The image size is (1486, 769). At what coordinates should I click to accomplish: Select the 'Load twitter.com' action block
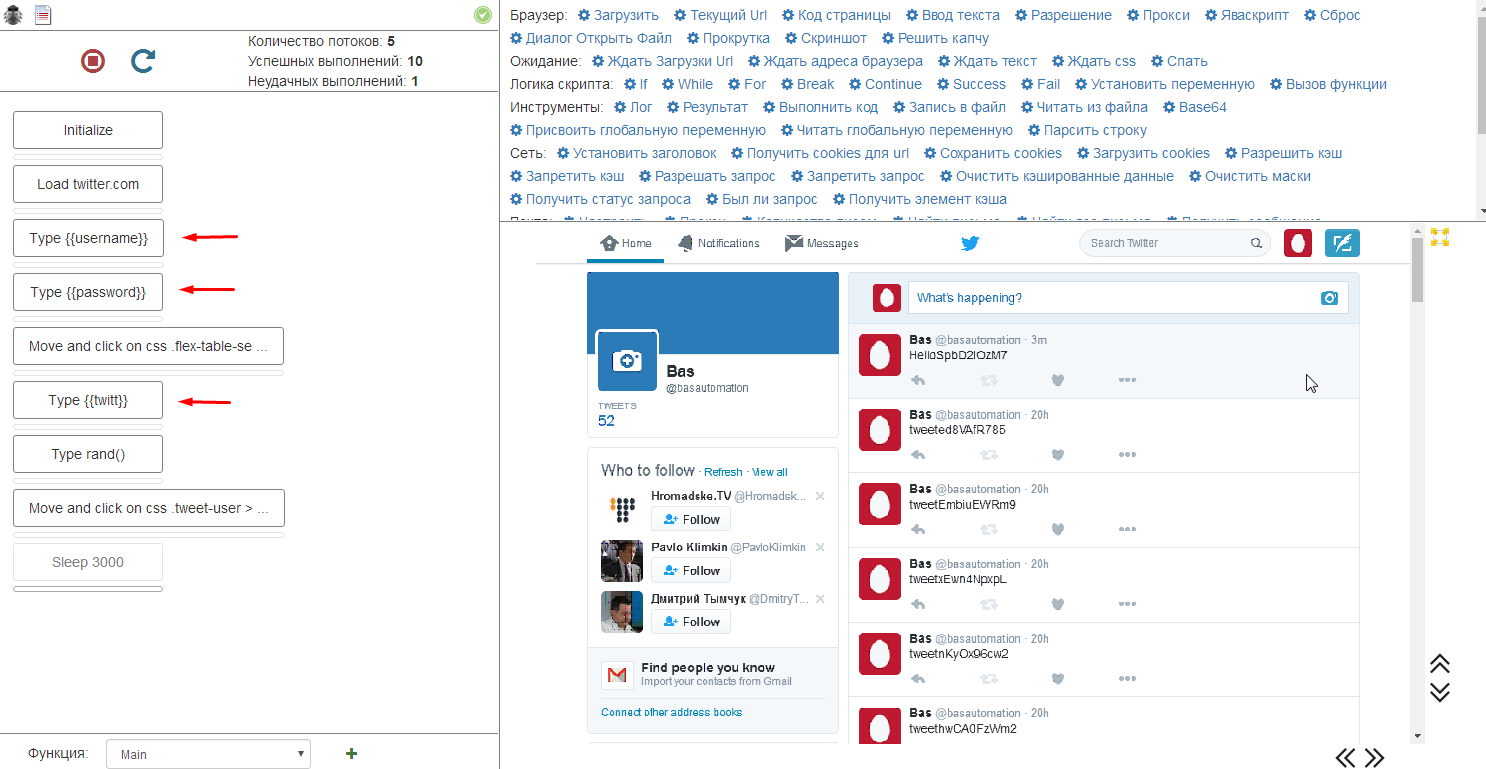pos(88,184)
